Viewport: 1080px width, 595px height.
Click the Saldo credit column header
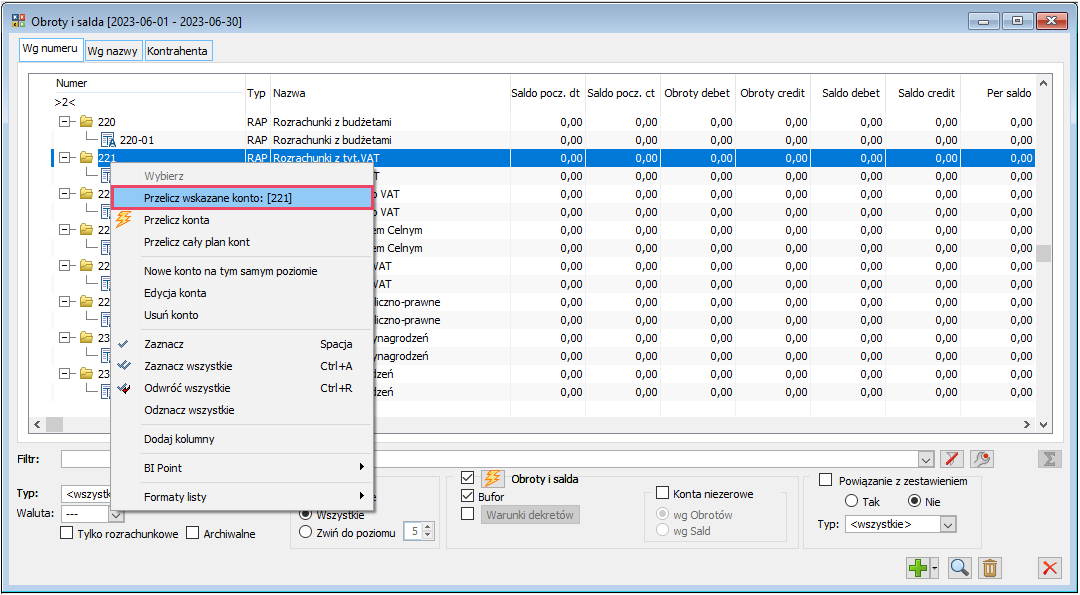point(924,94)
